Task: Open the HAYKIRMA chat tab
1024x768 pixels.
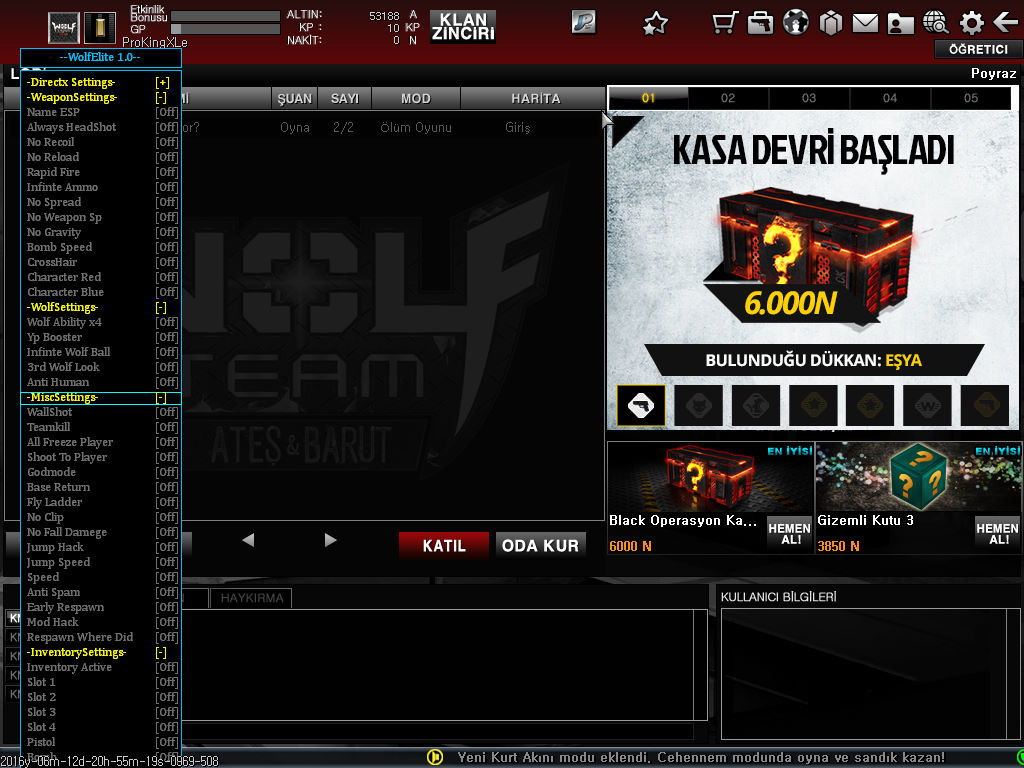Action: click(251, 598)
